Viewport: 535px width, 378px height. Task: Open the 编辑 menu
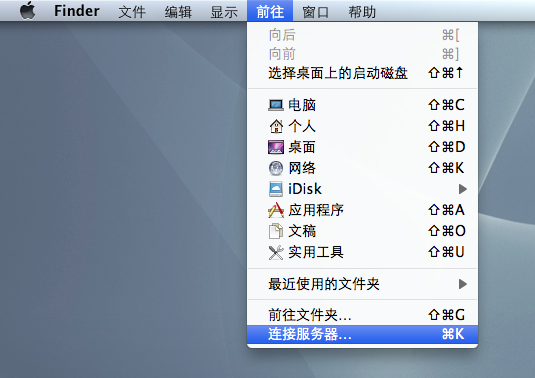coord(178,12)
